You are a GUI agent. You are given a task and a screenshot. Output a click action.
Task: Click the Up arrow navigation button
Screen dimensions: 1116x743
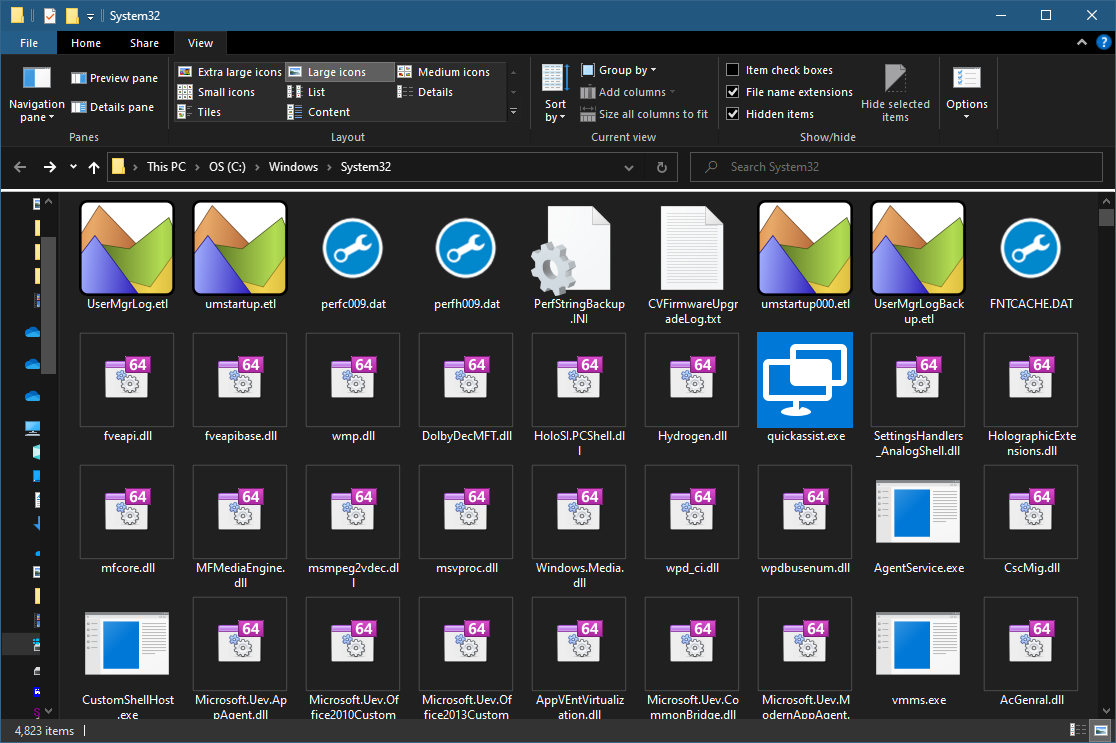pyautogui.click(x=94, y=167)
